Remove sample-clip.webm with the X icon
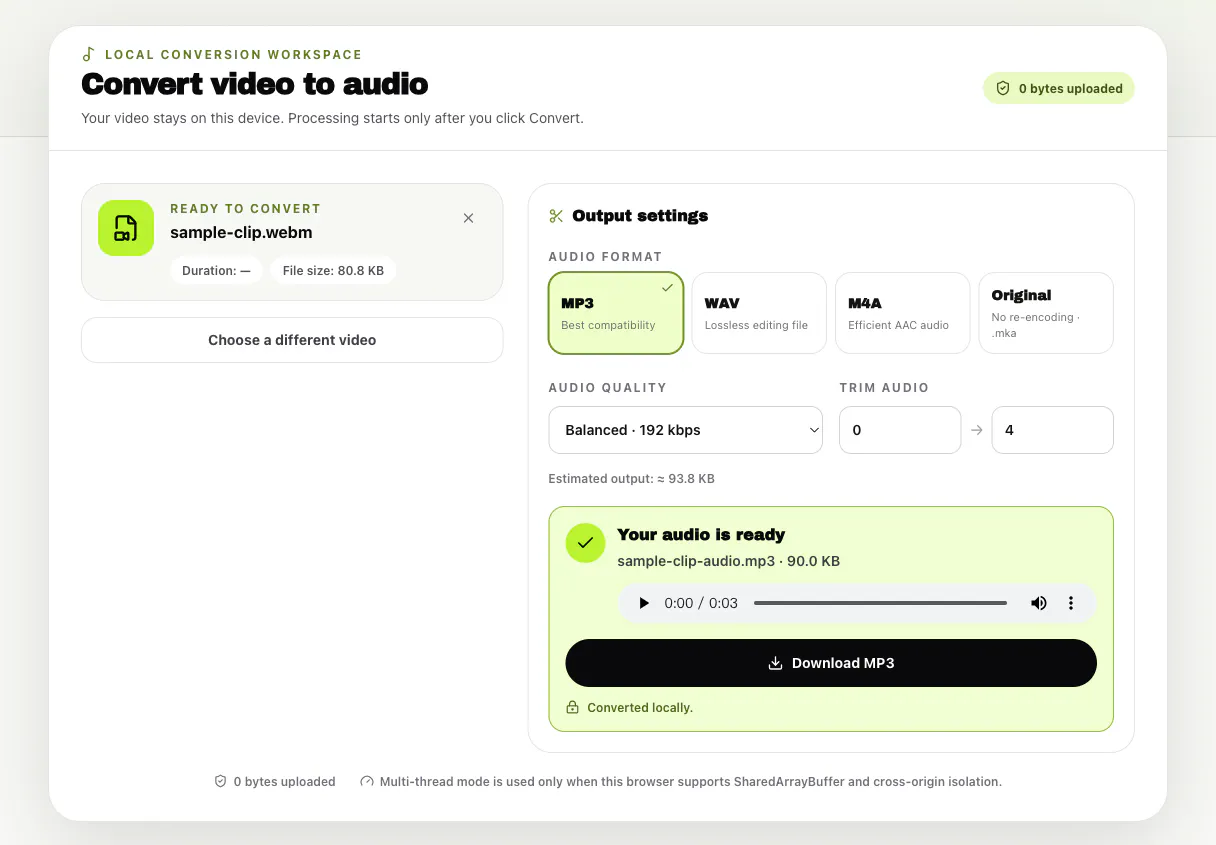The image size is (1216, 845). [x=468, y=218]
